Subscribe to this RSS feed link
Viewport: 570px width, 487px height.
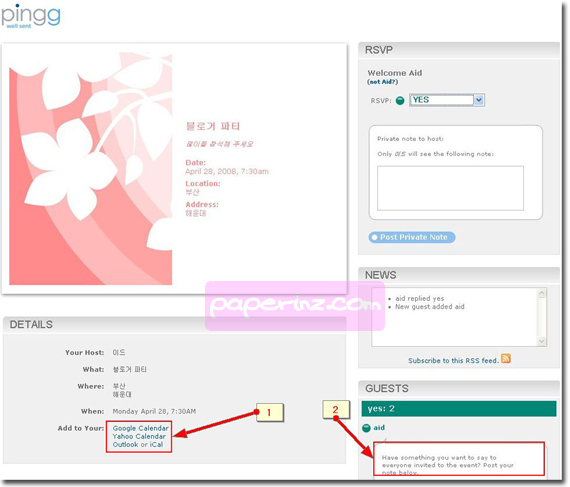pos(453,361)
